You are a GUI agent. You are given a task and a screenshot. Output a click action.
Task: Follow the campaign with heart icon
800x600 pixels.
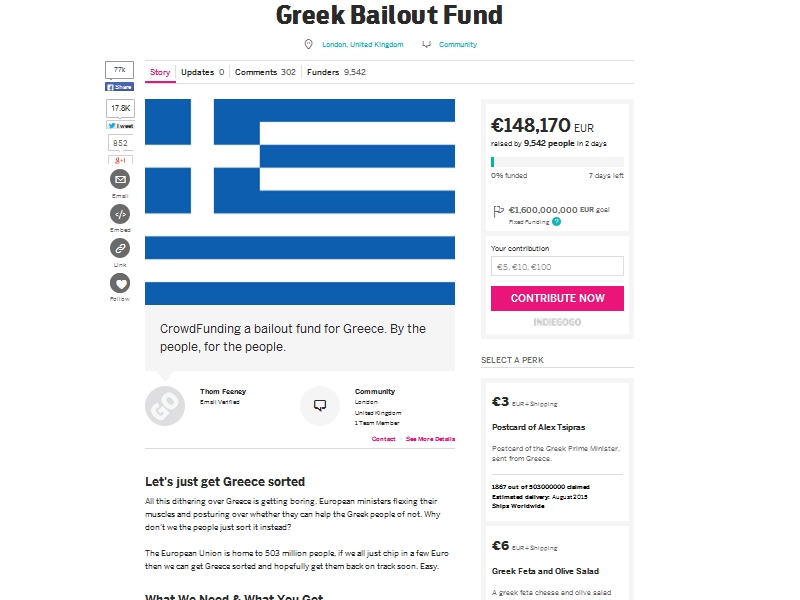pos(120,283)
